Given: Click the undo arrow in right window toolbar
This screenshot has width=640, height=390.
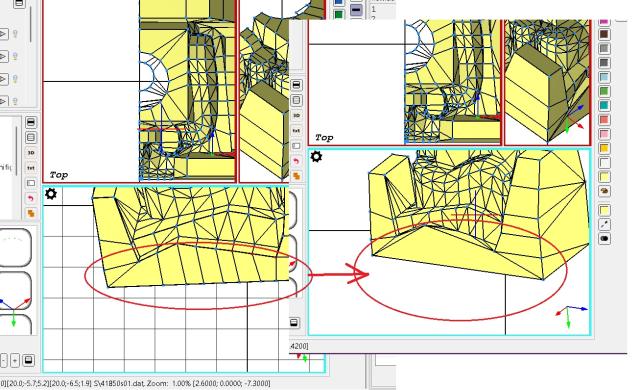Looking at the screenshot, I should pyautogui.click(x=296, y=161).
